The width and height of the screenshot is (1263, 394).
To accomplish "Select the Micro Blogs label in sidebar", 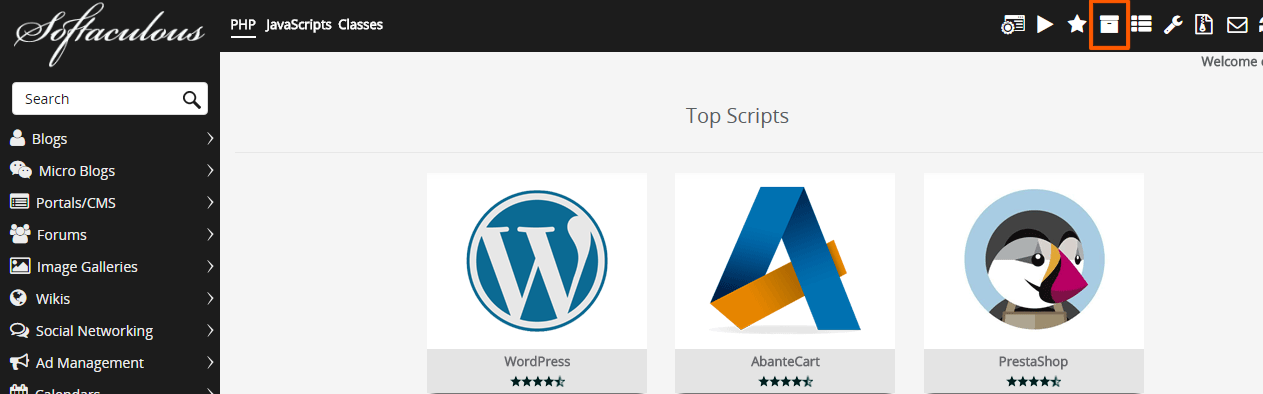I will [x=77, y=171].
